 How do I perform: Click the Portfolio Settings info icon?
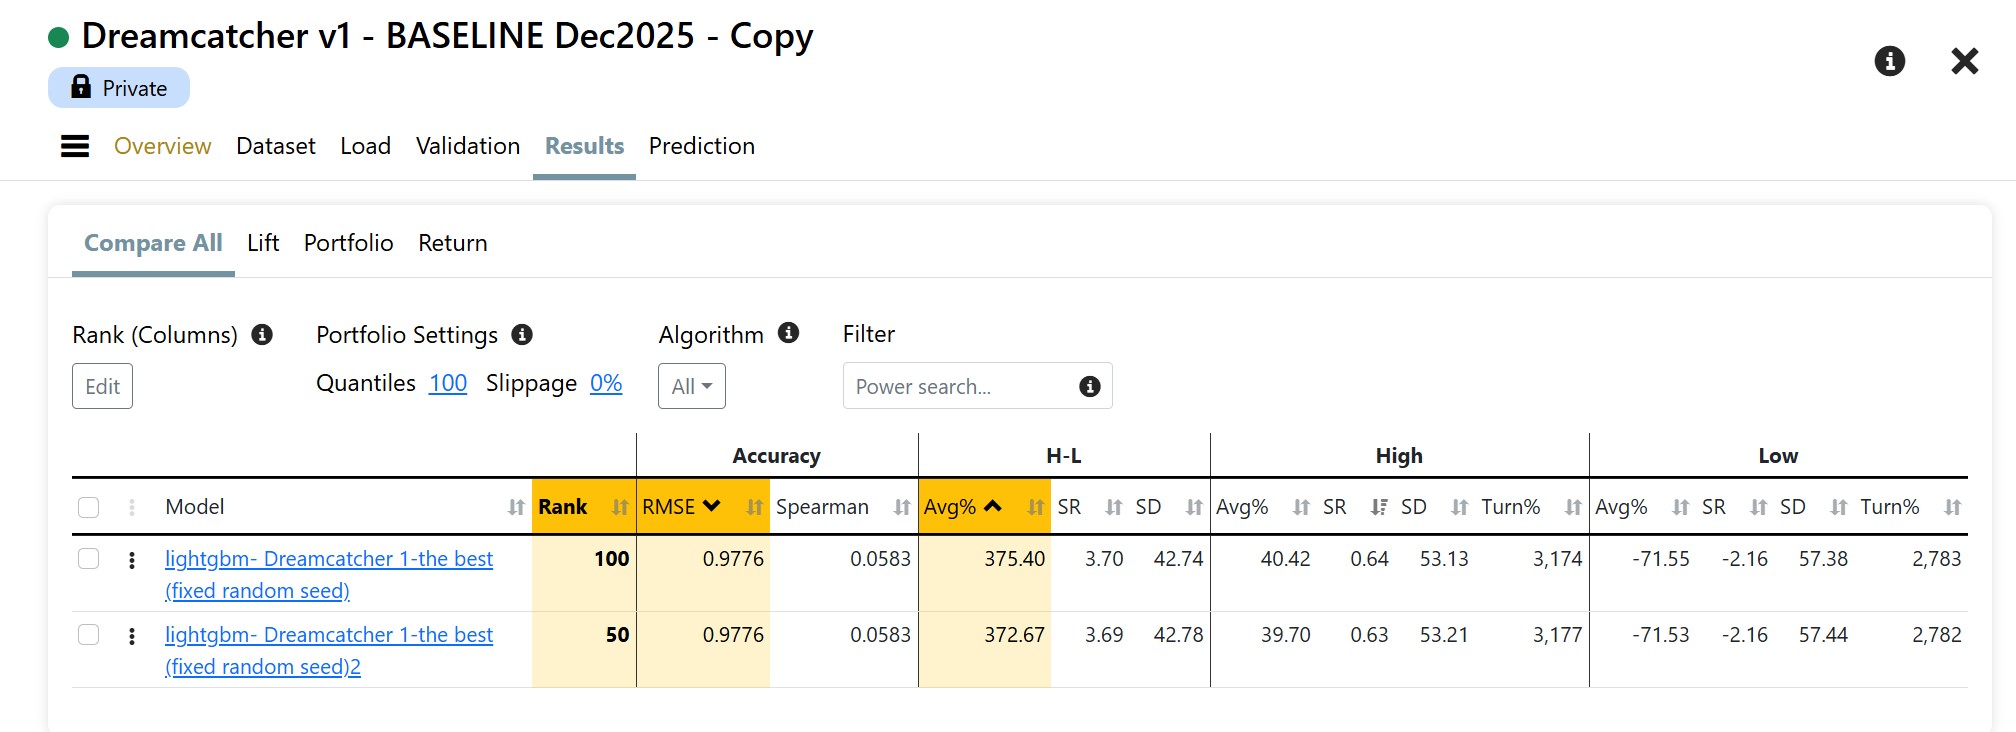coord(522,335)
